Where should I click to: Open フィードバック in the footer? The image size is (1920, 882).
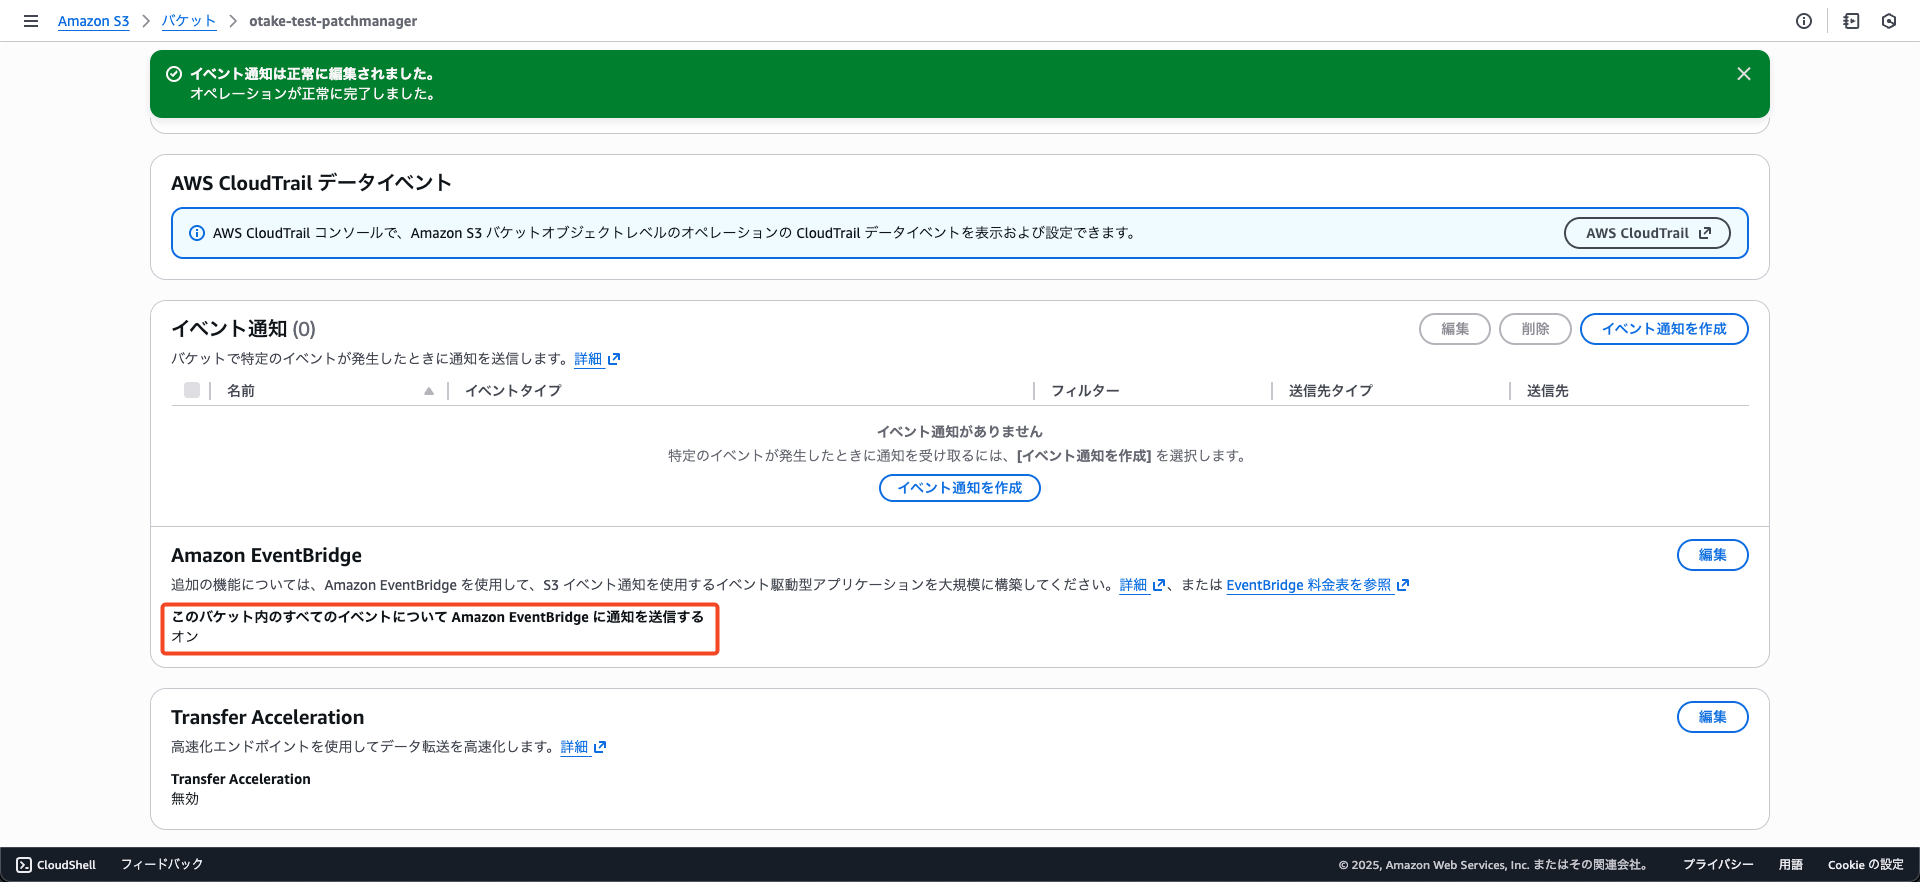pos(162,865)
